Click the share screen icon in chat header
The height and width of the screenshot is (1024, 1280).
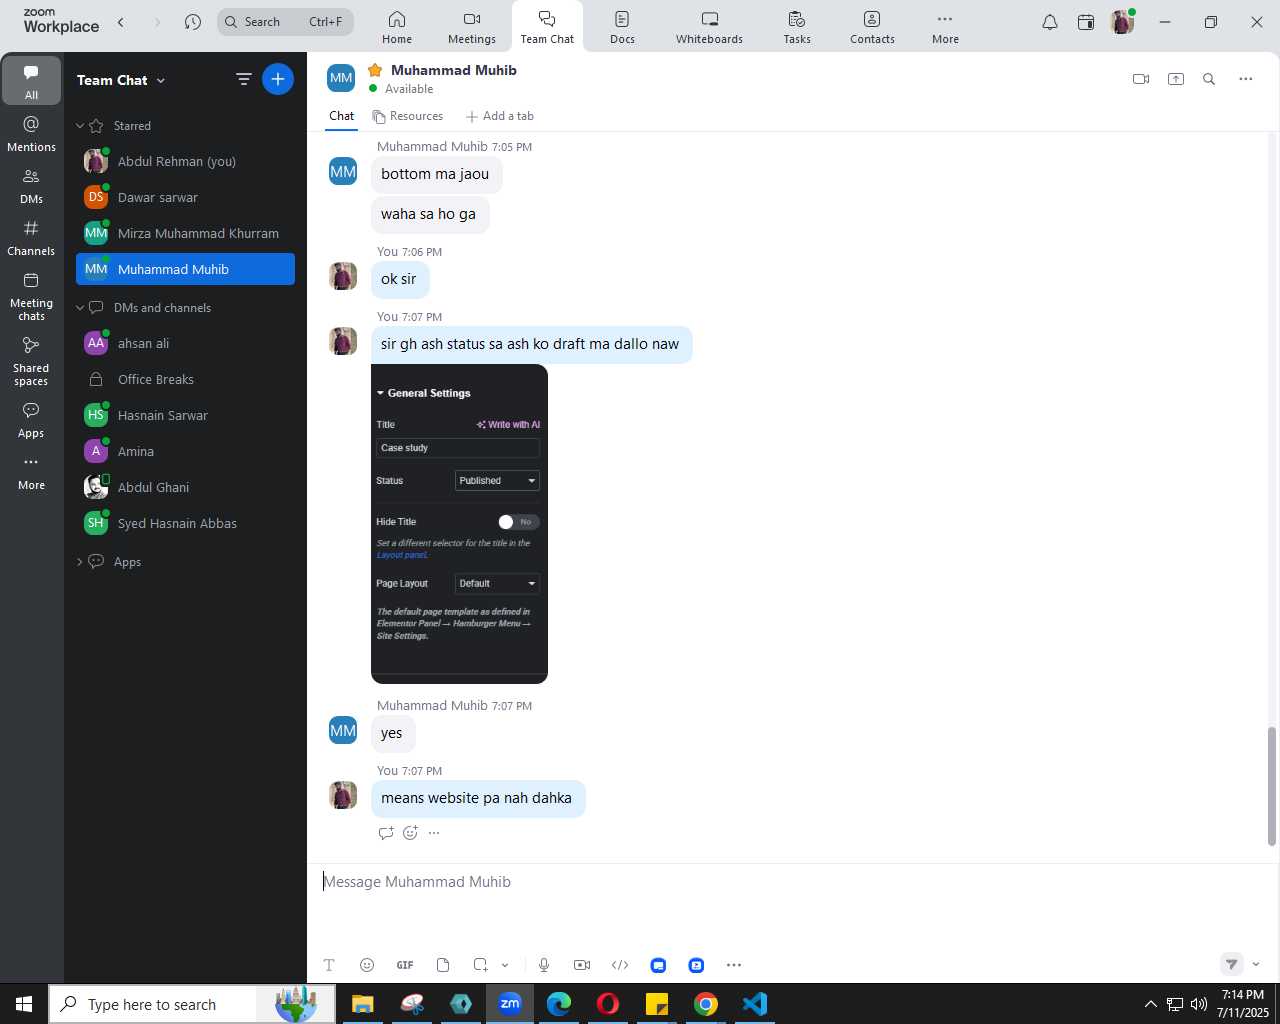pos(1176,79)
